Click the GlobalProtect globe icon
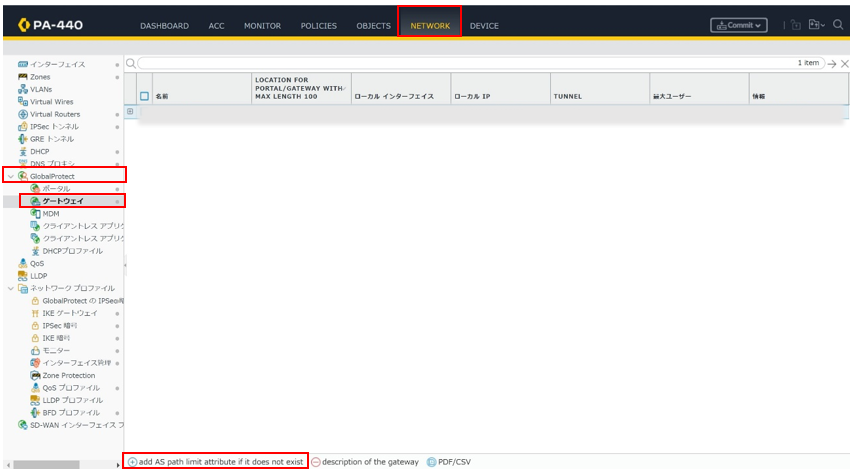This screenshot has width=850, height=472. click(x=23, y=176)
